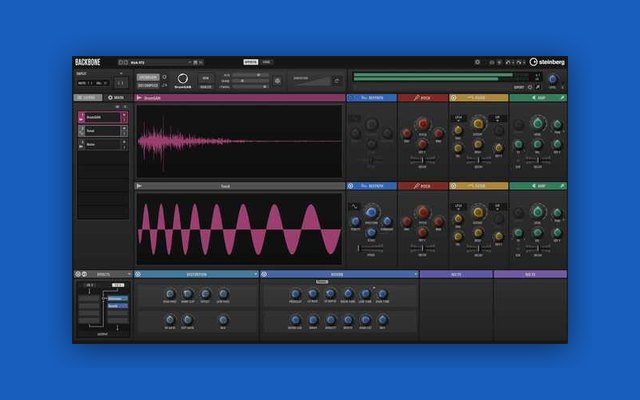The width and height of the screenshot is (640, 400).
Task: Click the redo arrow icon
Action: pos(519,62)
